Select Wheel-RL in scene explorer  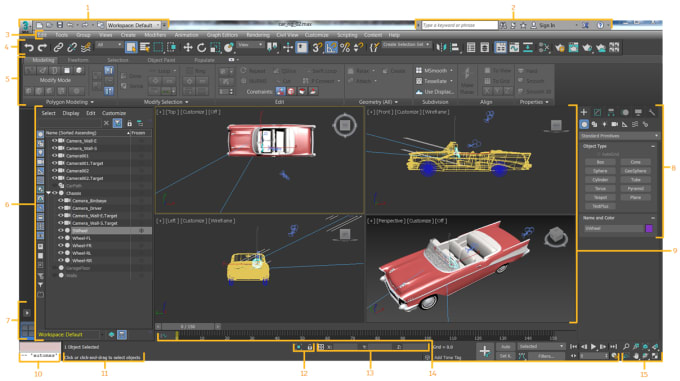tap(82, 253)
